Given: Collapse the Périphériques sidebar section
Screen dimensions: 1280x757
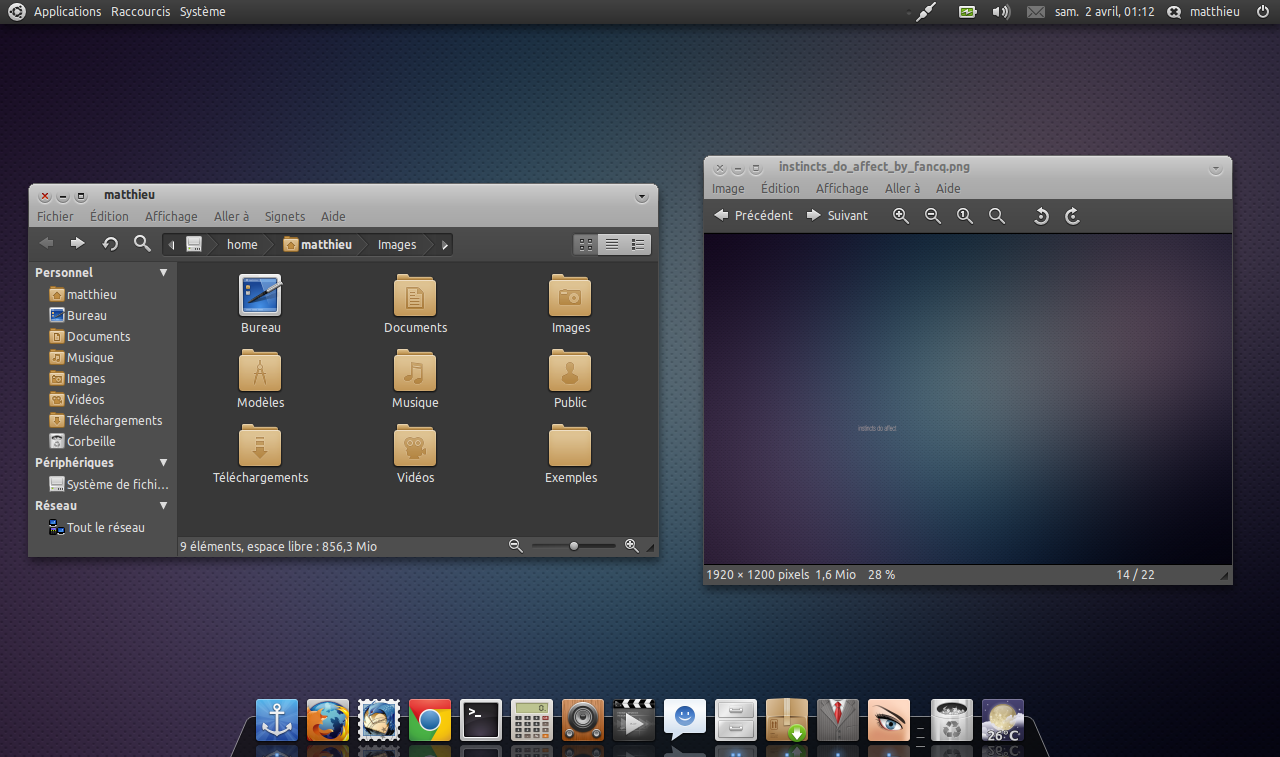Looking at the screenshot, I should coord(163,463).
